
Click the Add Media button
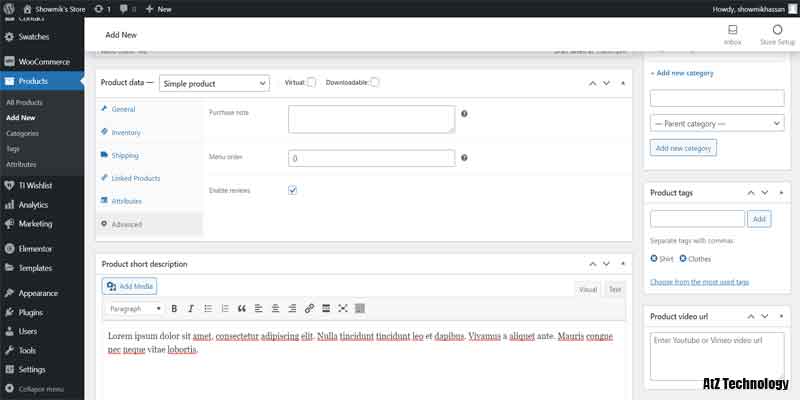(x=130, y=286)
